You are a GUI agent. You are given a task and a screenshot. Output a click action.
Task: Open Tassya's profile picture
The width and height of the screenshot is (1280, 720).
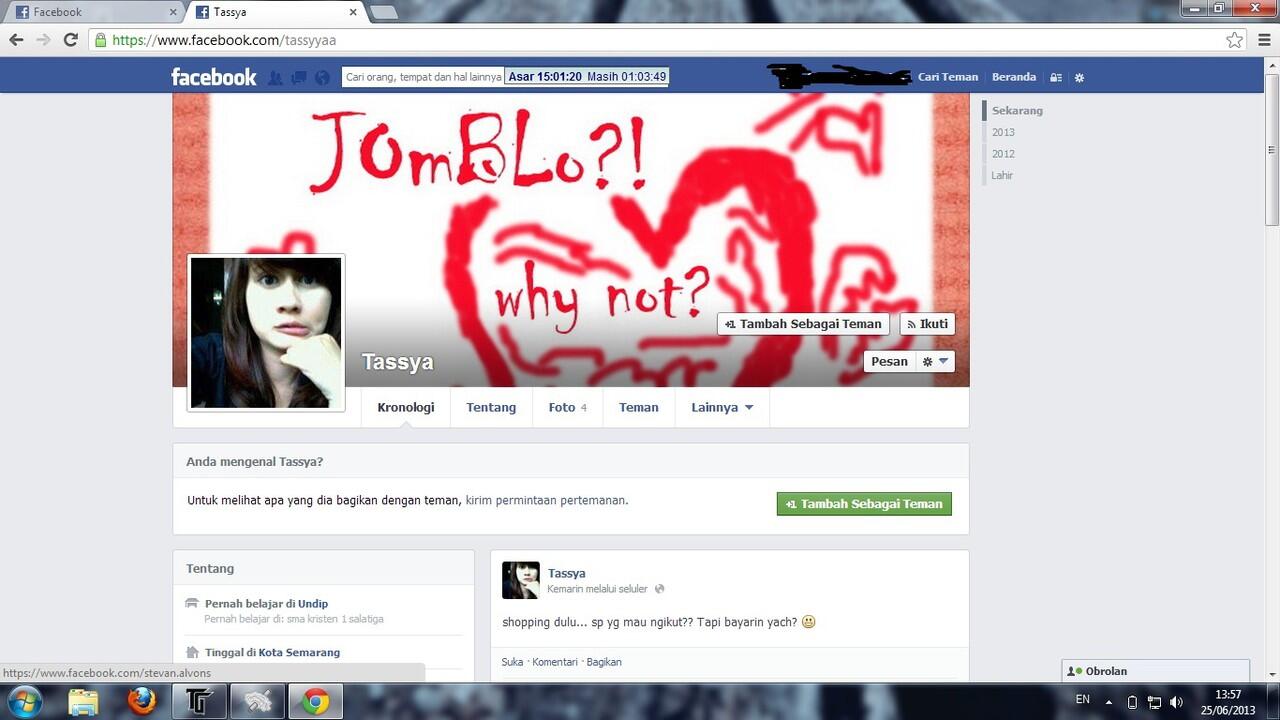[266, 333]
